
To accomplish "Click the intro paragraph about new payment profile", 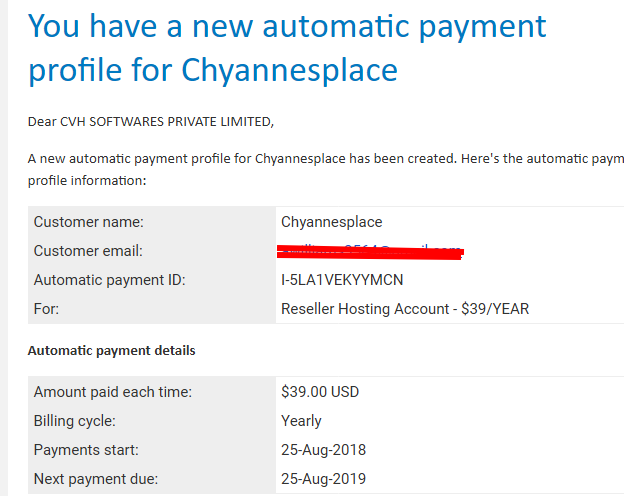I will click(326, 170).
